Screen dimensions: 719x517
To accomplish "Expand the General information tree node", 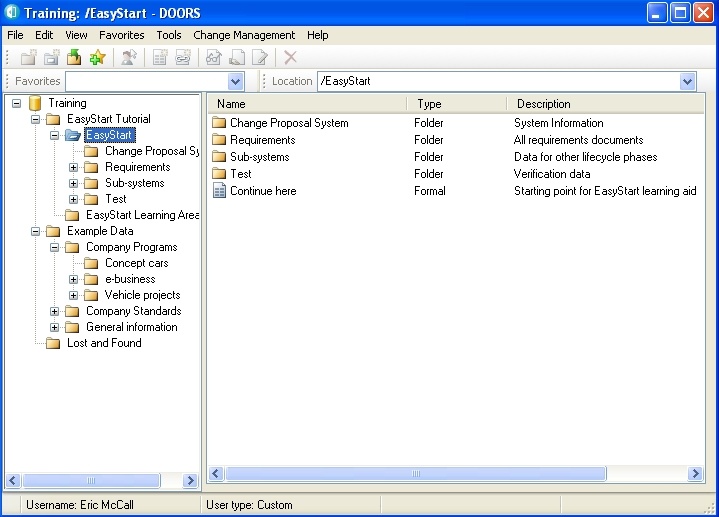I will 55,328.
